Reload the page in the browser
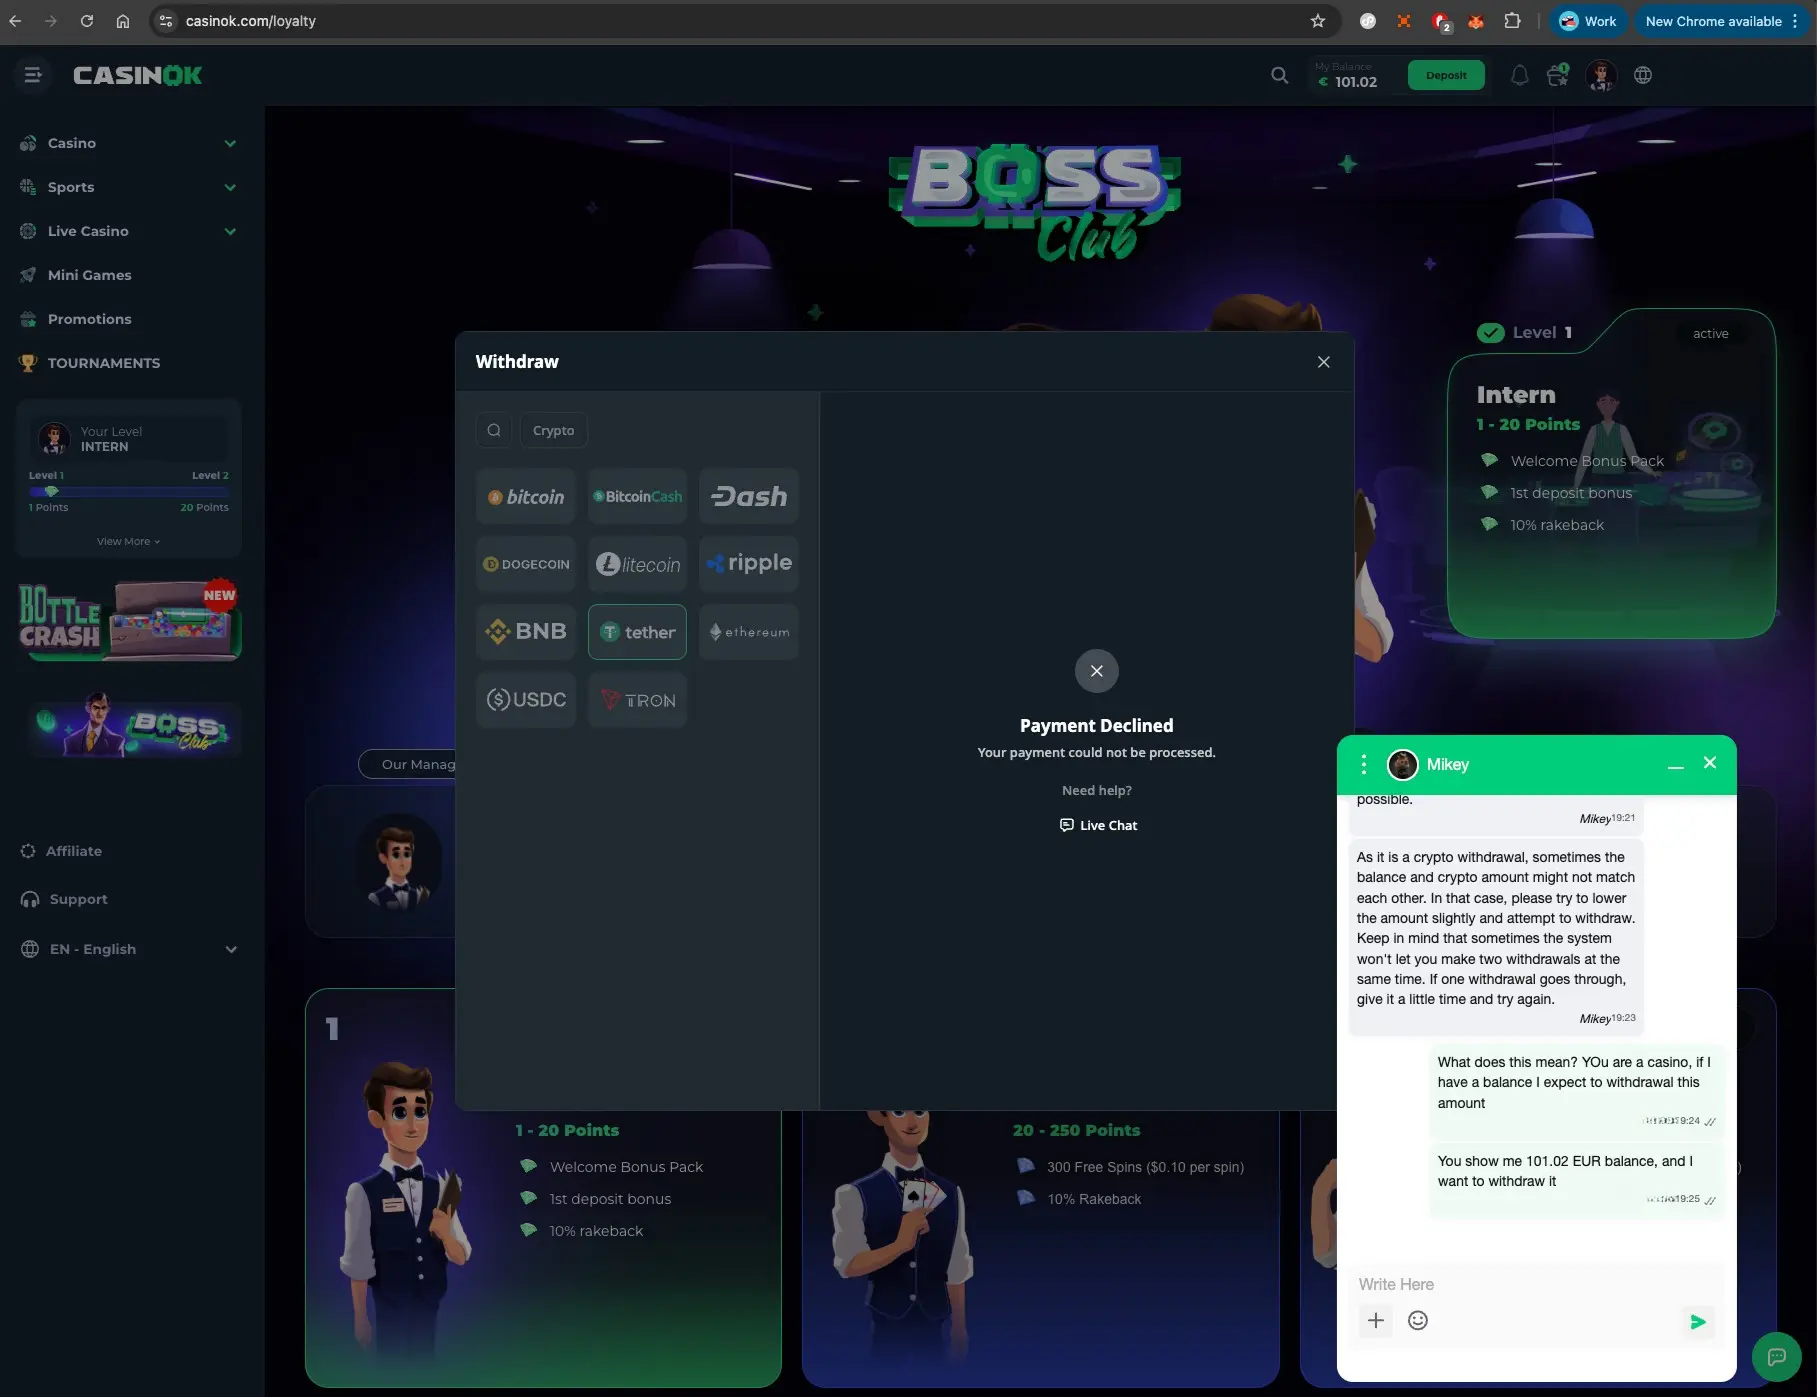Viewport: 1817px width, 1397px height. (87, 21)
